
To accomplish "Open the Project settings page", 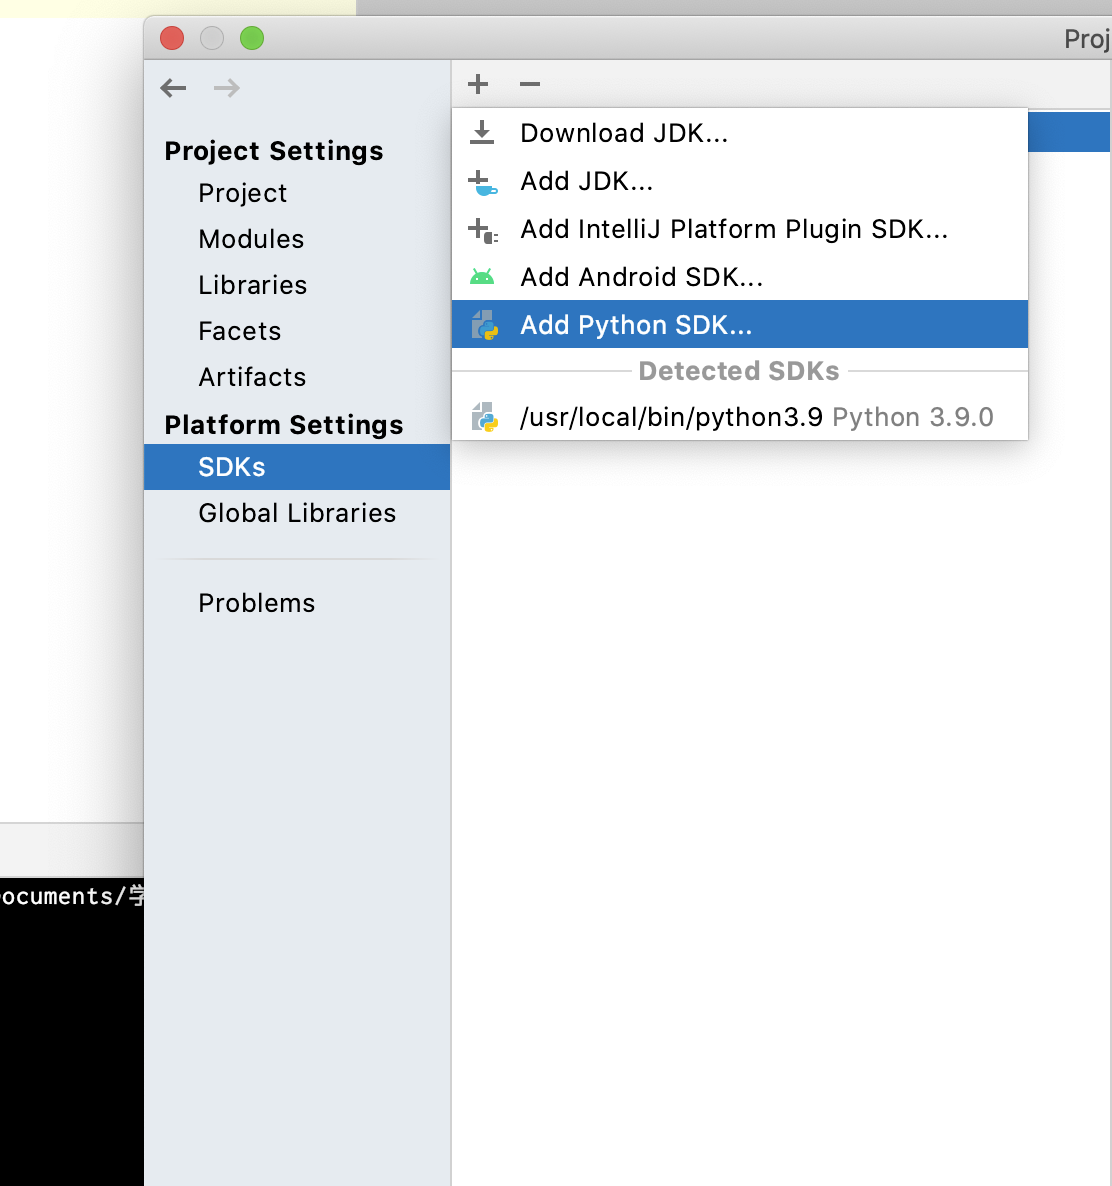I will pyautogui.click(x=242, y=194).
